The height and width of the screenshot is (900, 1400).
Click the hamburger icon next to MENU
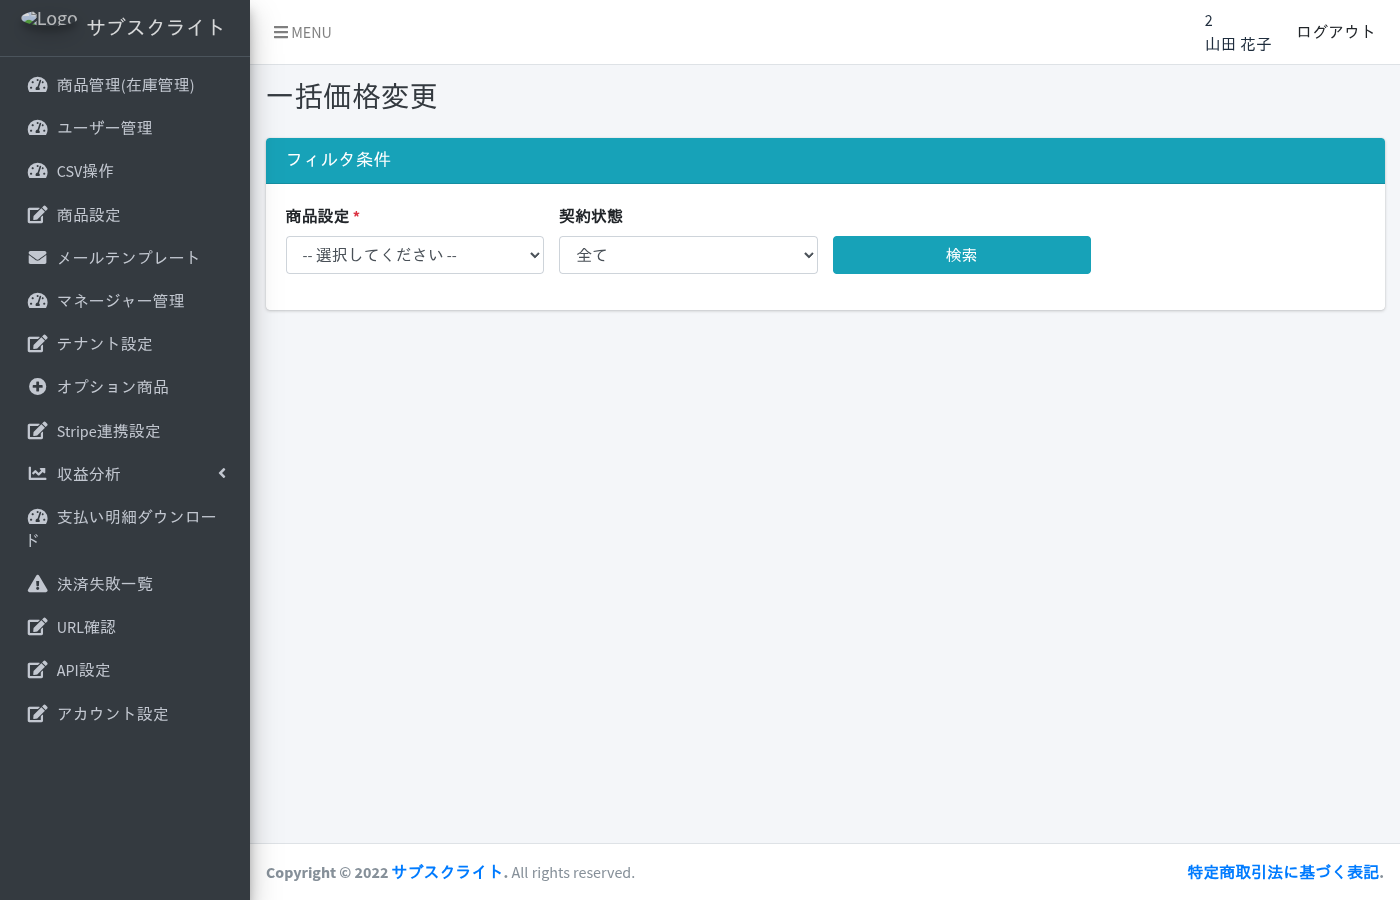click(280, 31)
